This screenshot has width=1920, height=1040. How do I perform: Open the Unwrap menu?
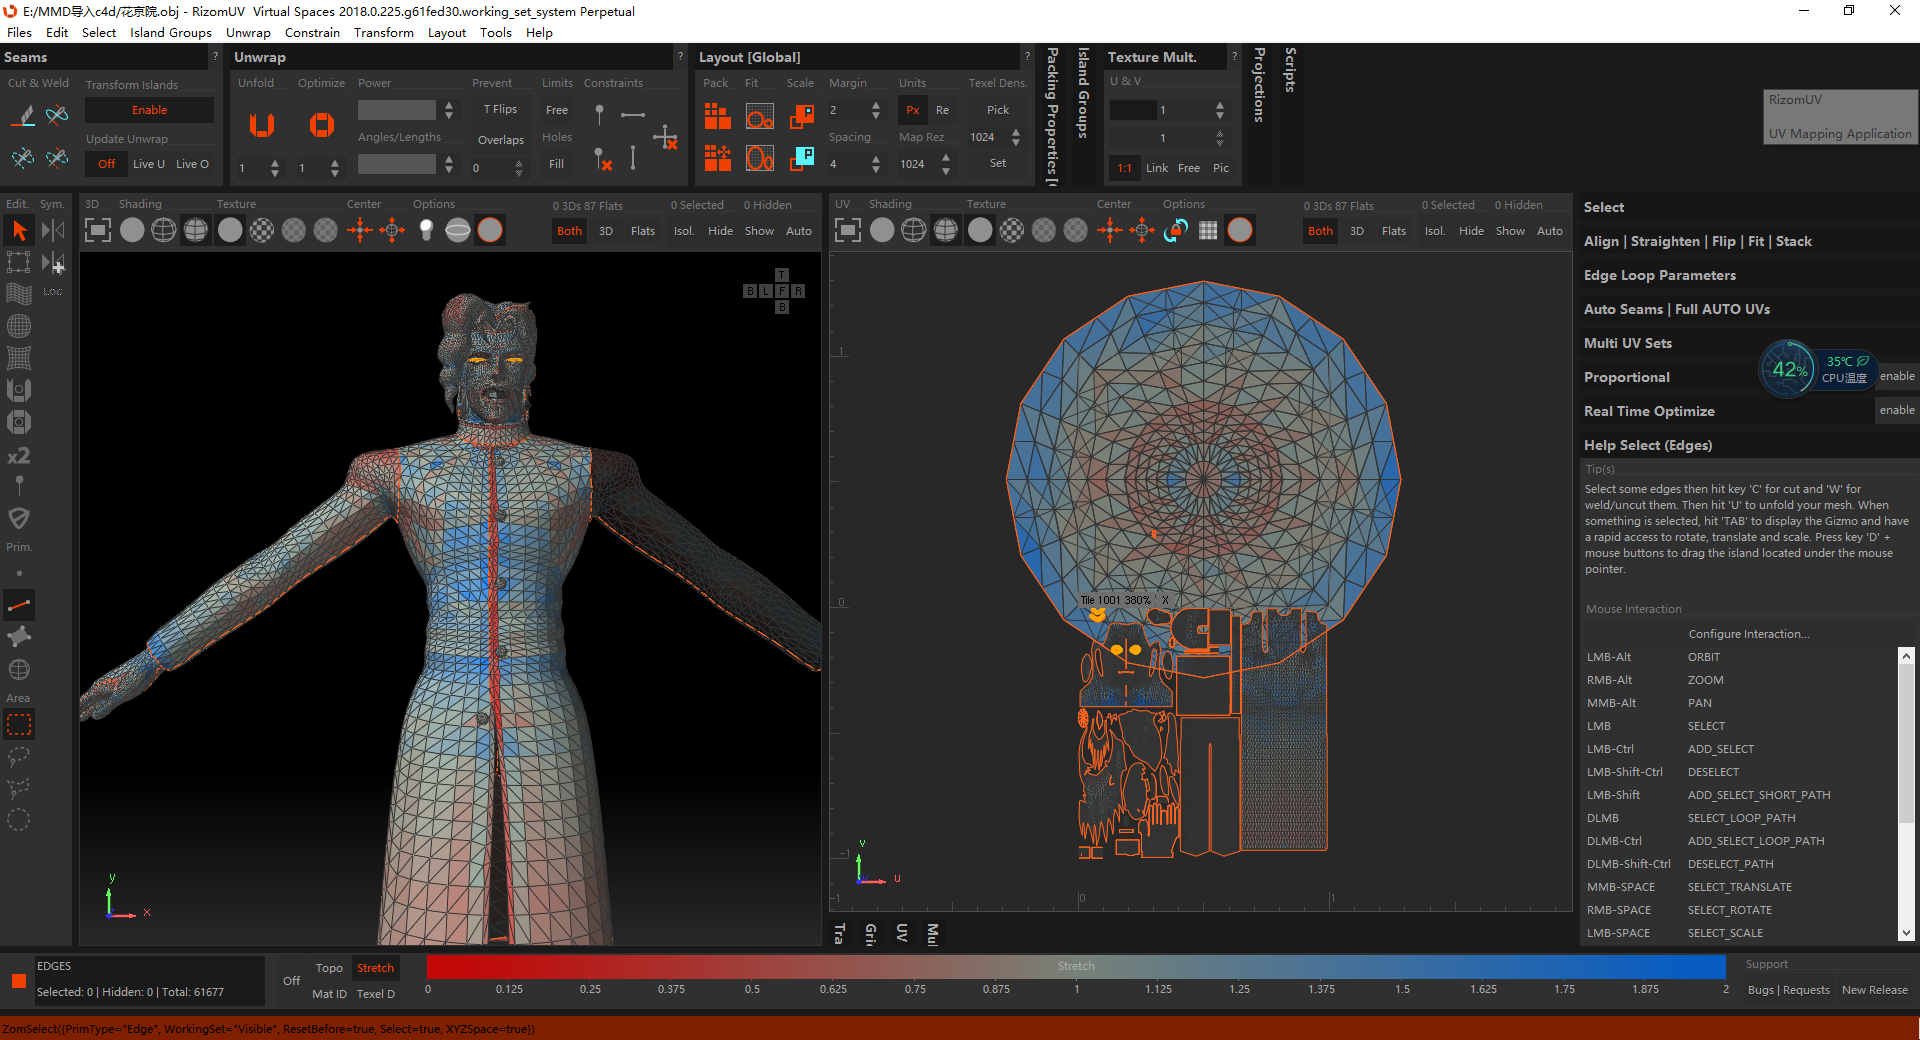(x=248, y=32)
